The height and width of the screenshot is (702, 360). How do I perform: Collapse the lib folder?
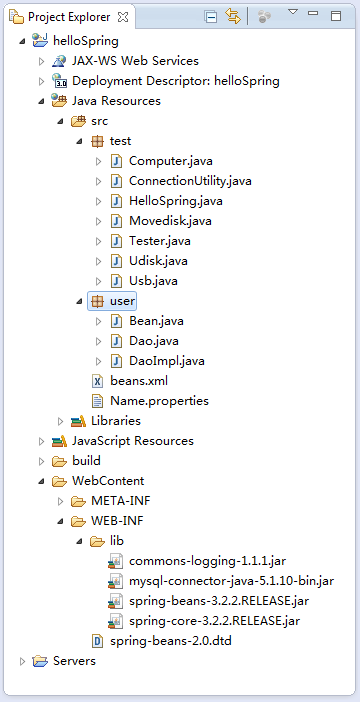coord(79,542)
